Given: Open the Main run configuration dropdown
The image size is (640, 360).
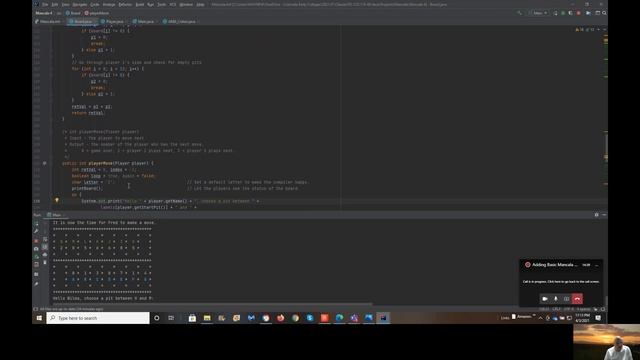Looking at the screenshot, I should 538,13.
